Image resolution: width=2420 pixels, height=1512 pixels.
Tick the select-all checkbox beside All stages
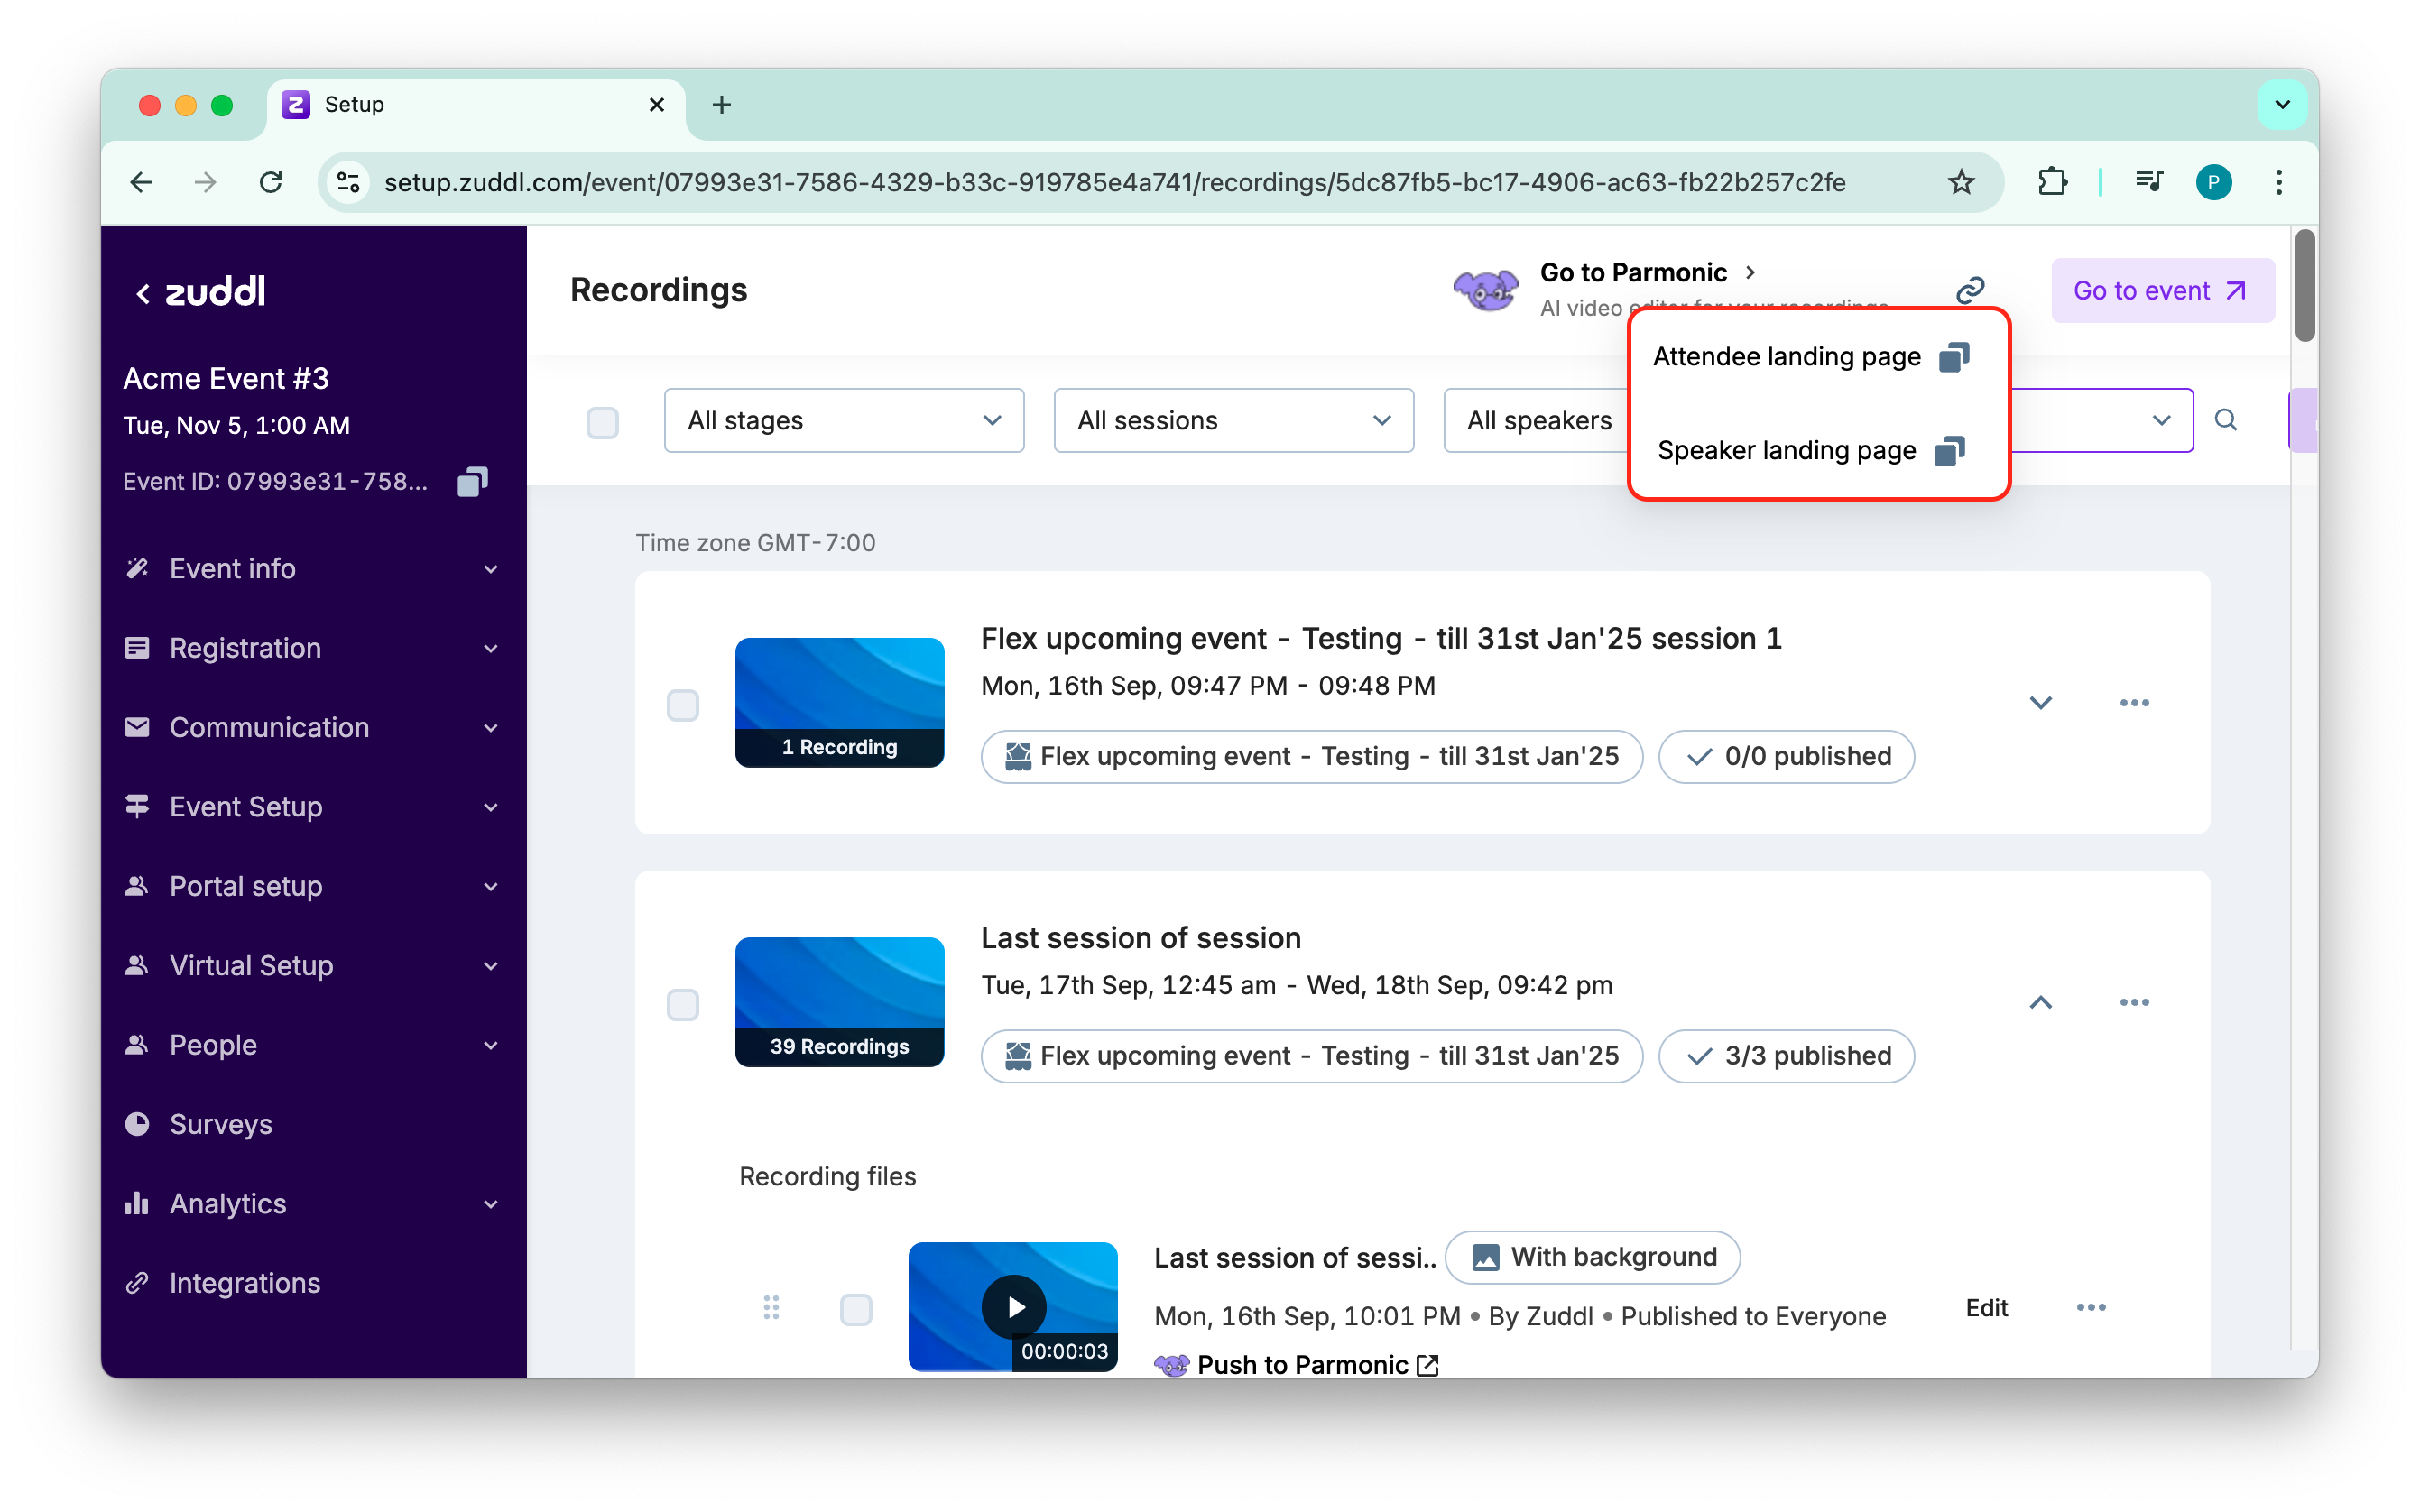click(x=602, y=422)
